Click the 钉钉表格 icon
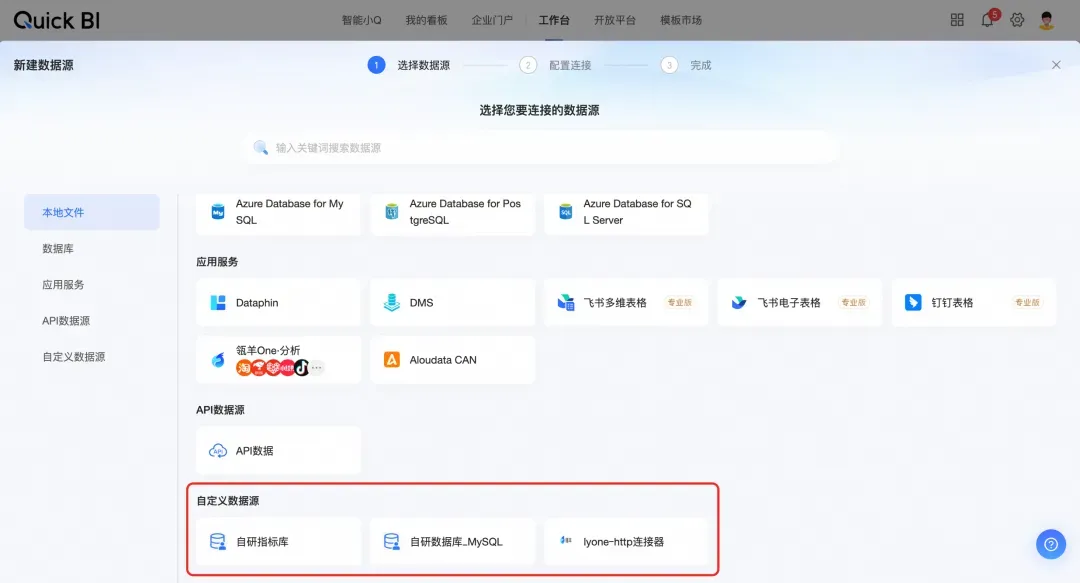 tap(913, 303)
